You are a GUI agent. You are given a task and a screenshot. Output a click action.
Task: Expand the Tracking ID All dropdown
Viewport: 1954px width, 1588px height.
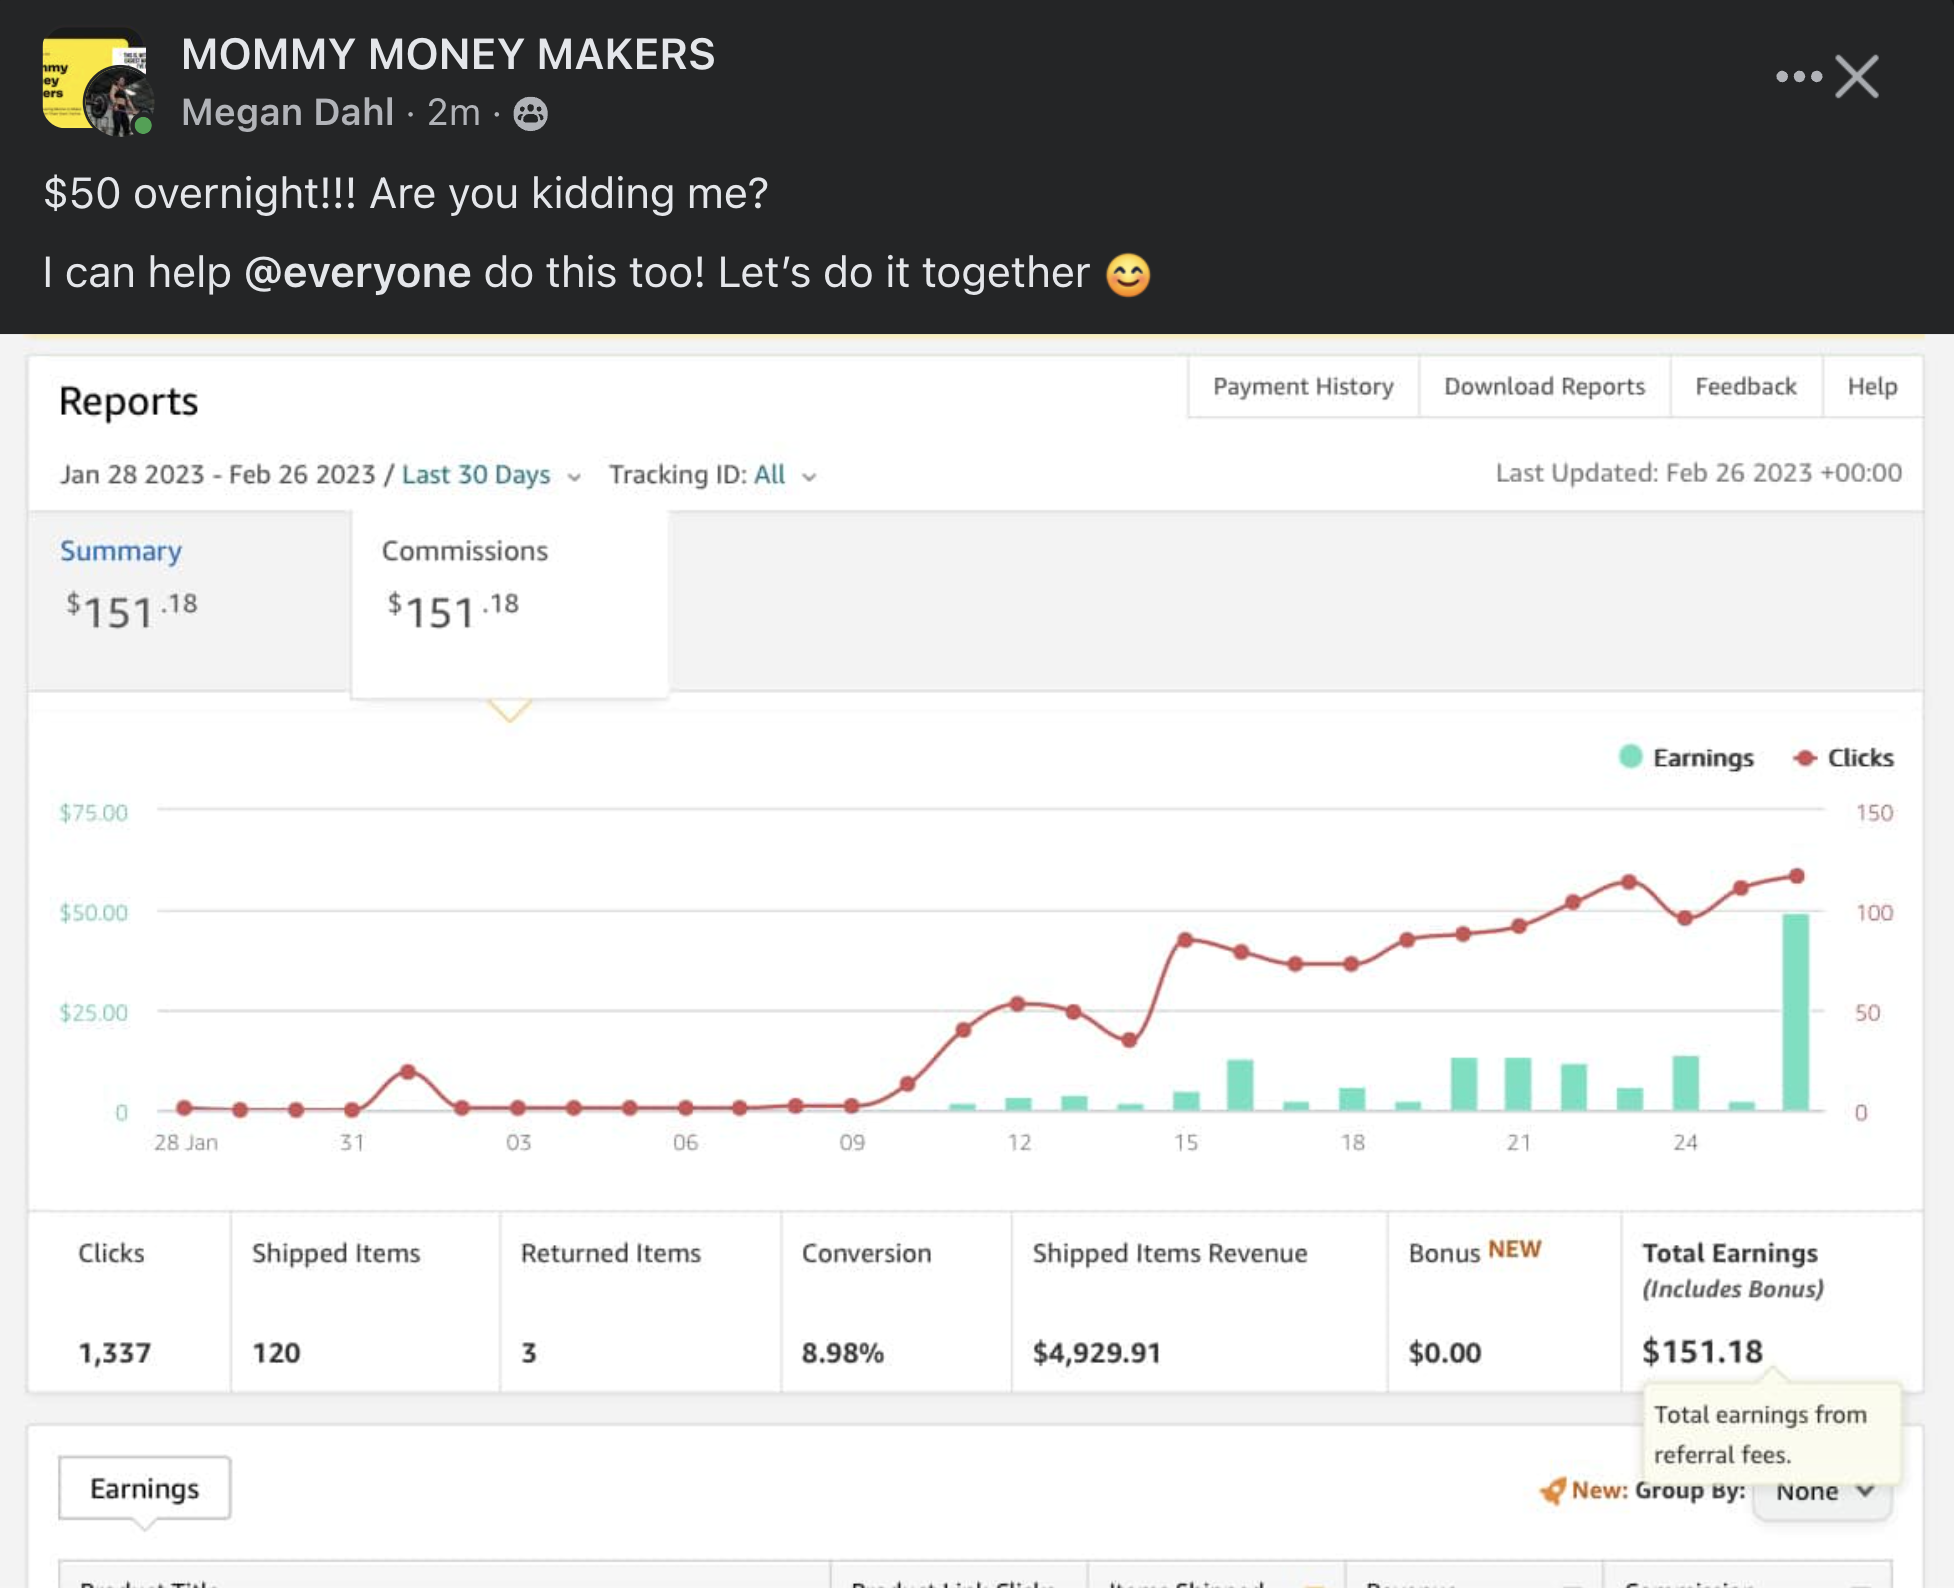713,475
